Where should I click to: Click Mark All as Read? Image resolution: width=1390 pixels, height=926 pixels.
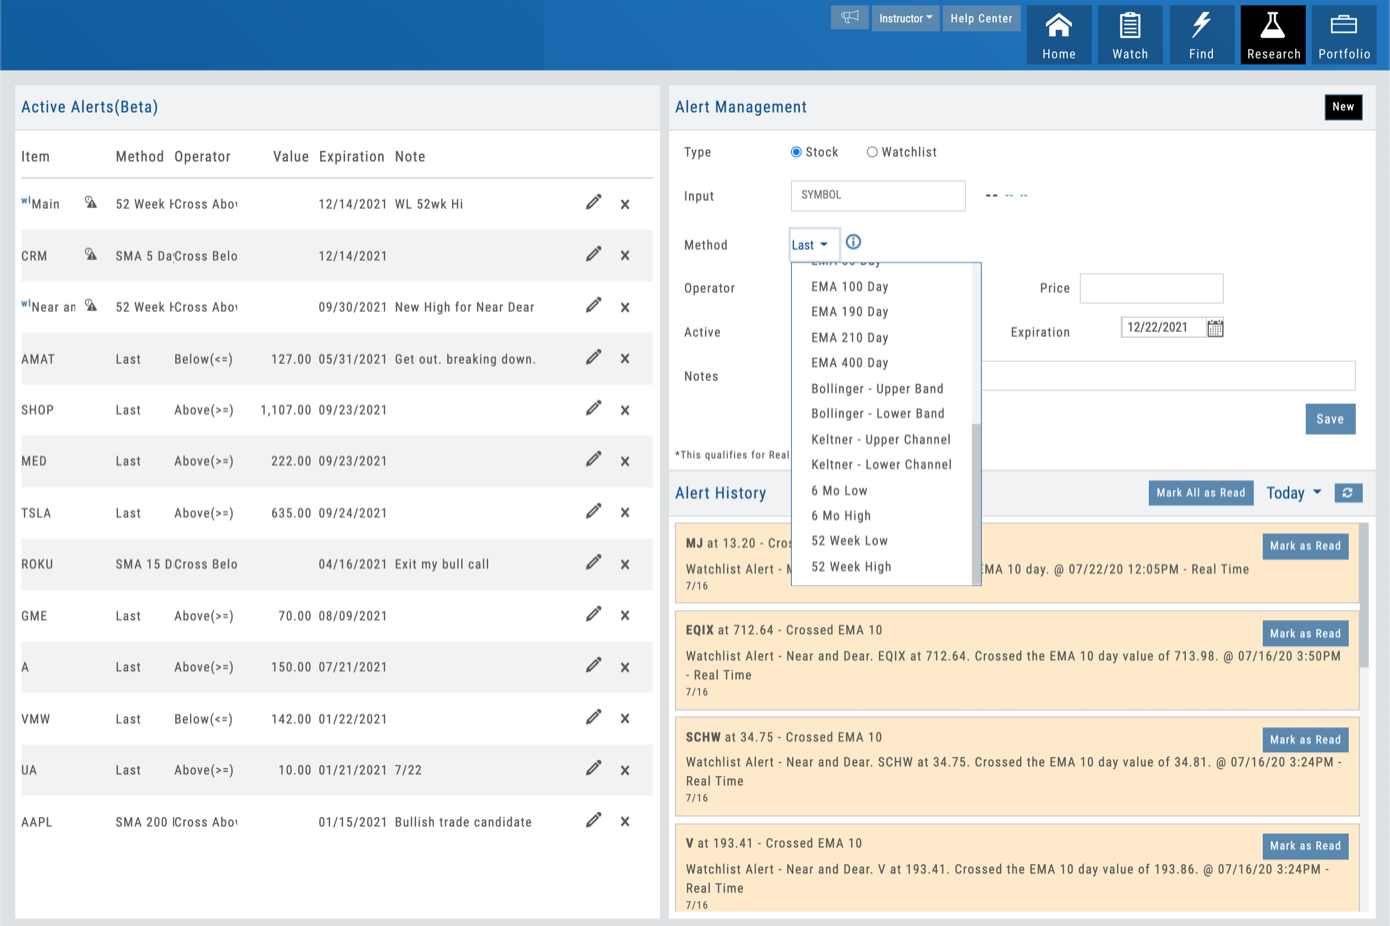point(1201,493)
